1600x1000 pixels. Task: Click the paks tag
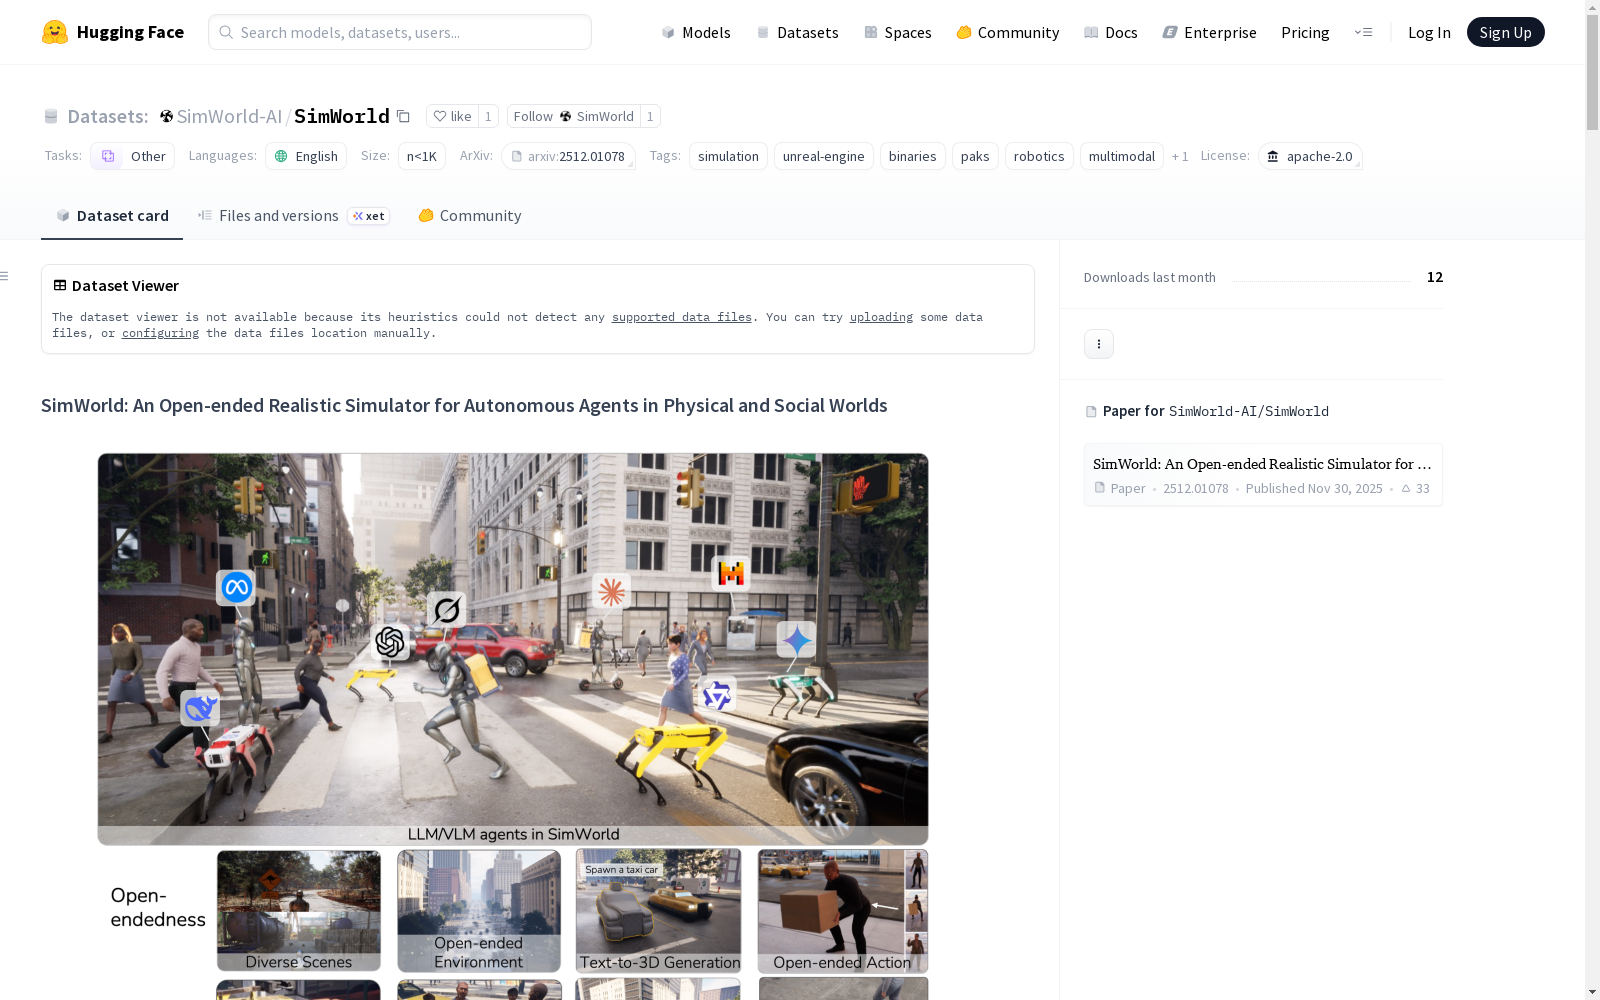coord(975,156)
